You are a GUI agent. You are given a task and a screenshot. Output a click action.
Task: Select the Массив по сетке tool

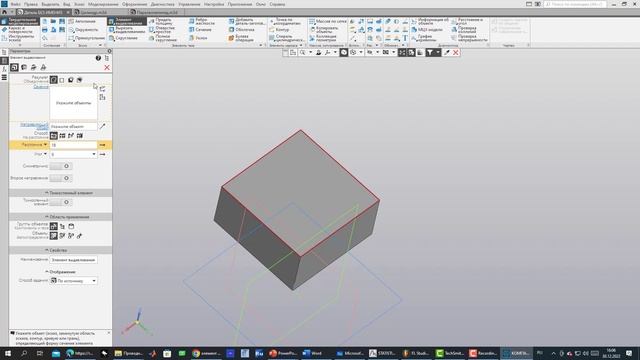point(328,21)
